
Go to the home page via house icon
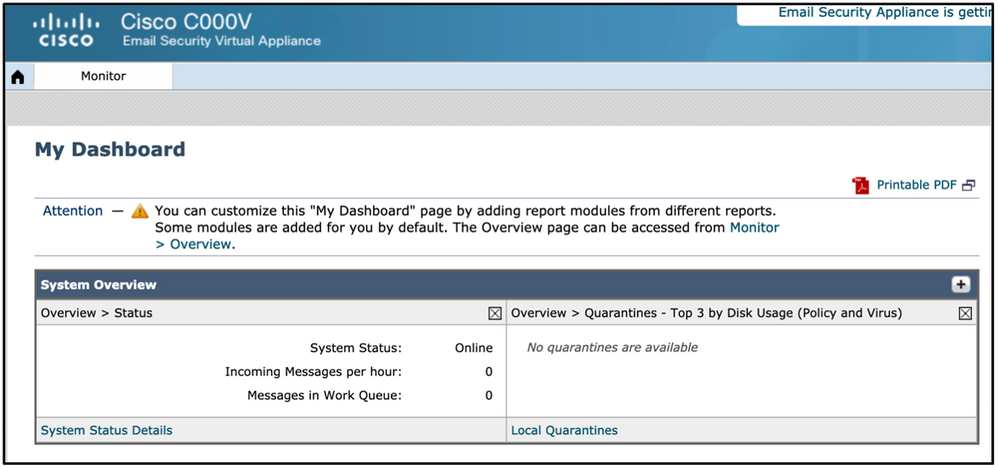pyautogui.click(x=18, y=76)
